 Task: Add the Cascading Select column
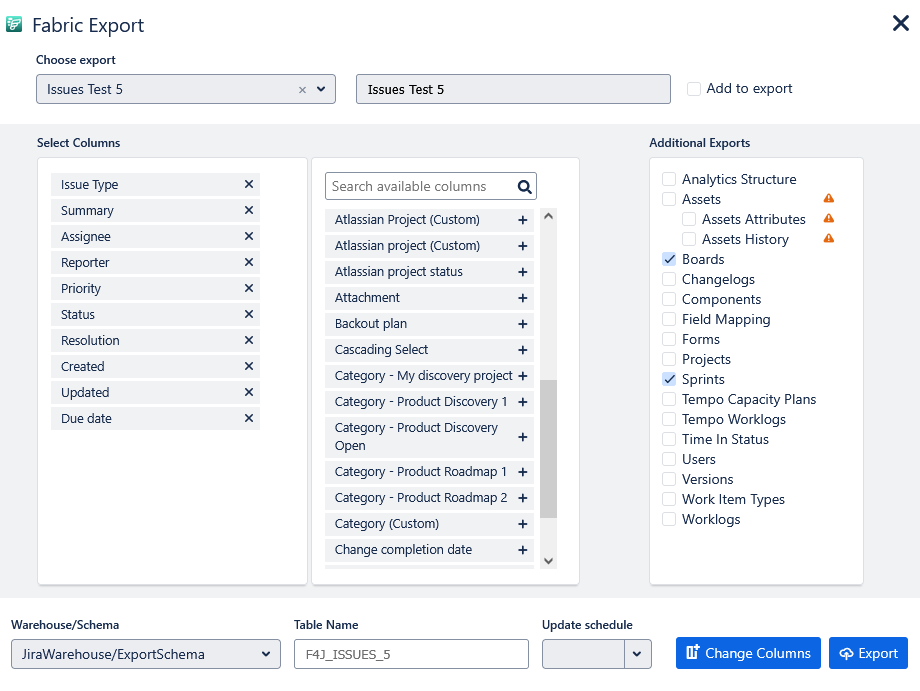(x=522, y=350)
